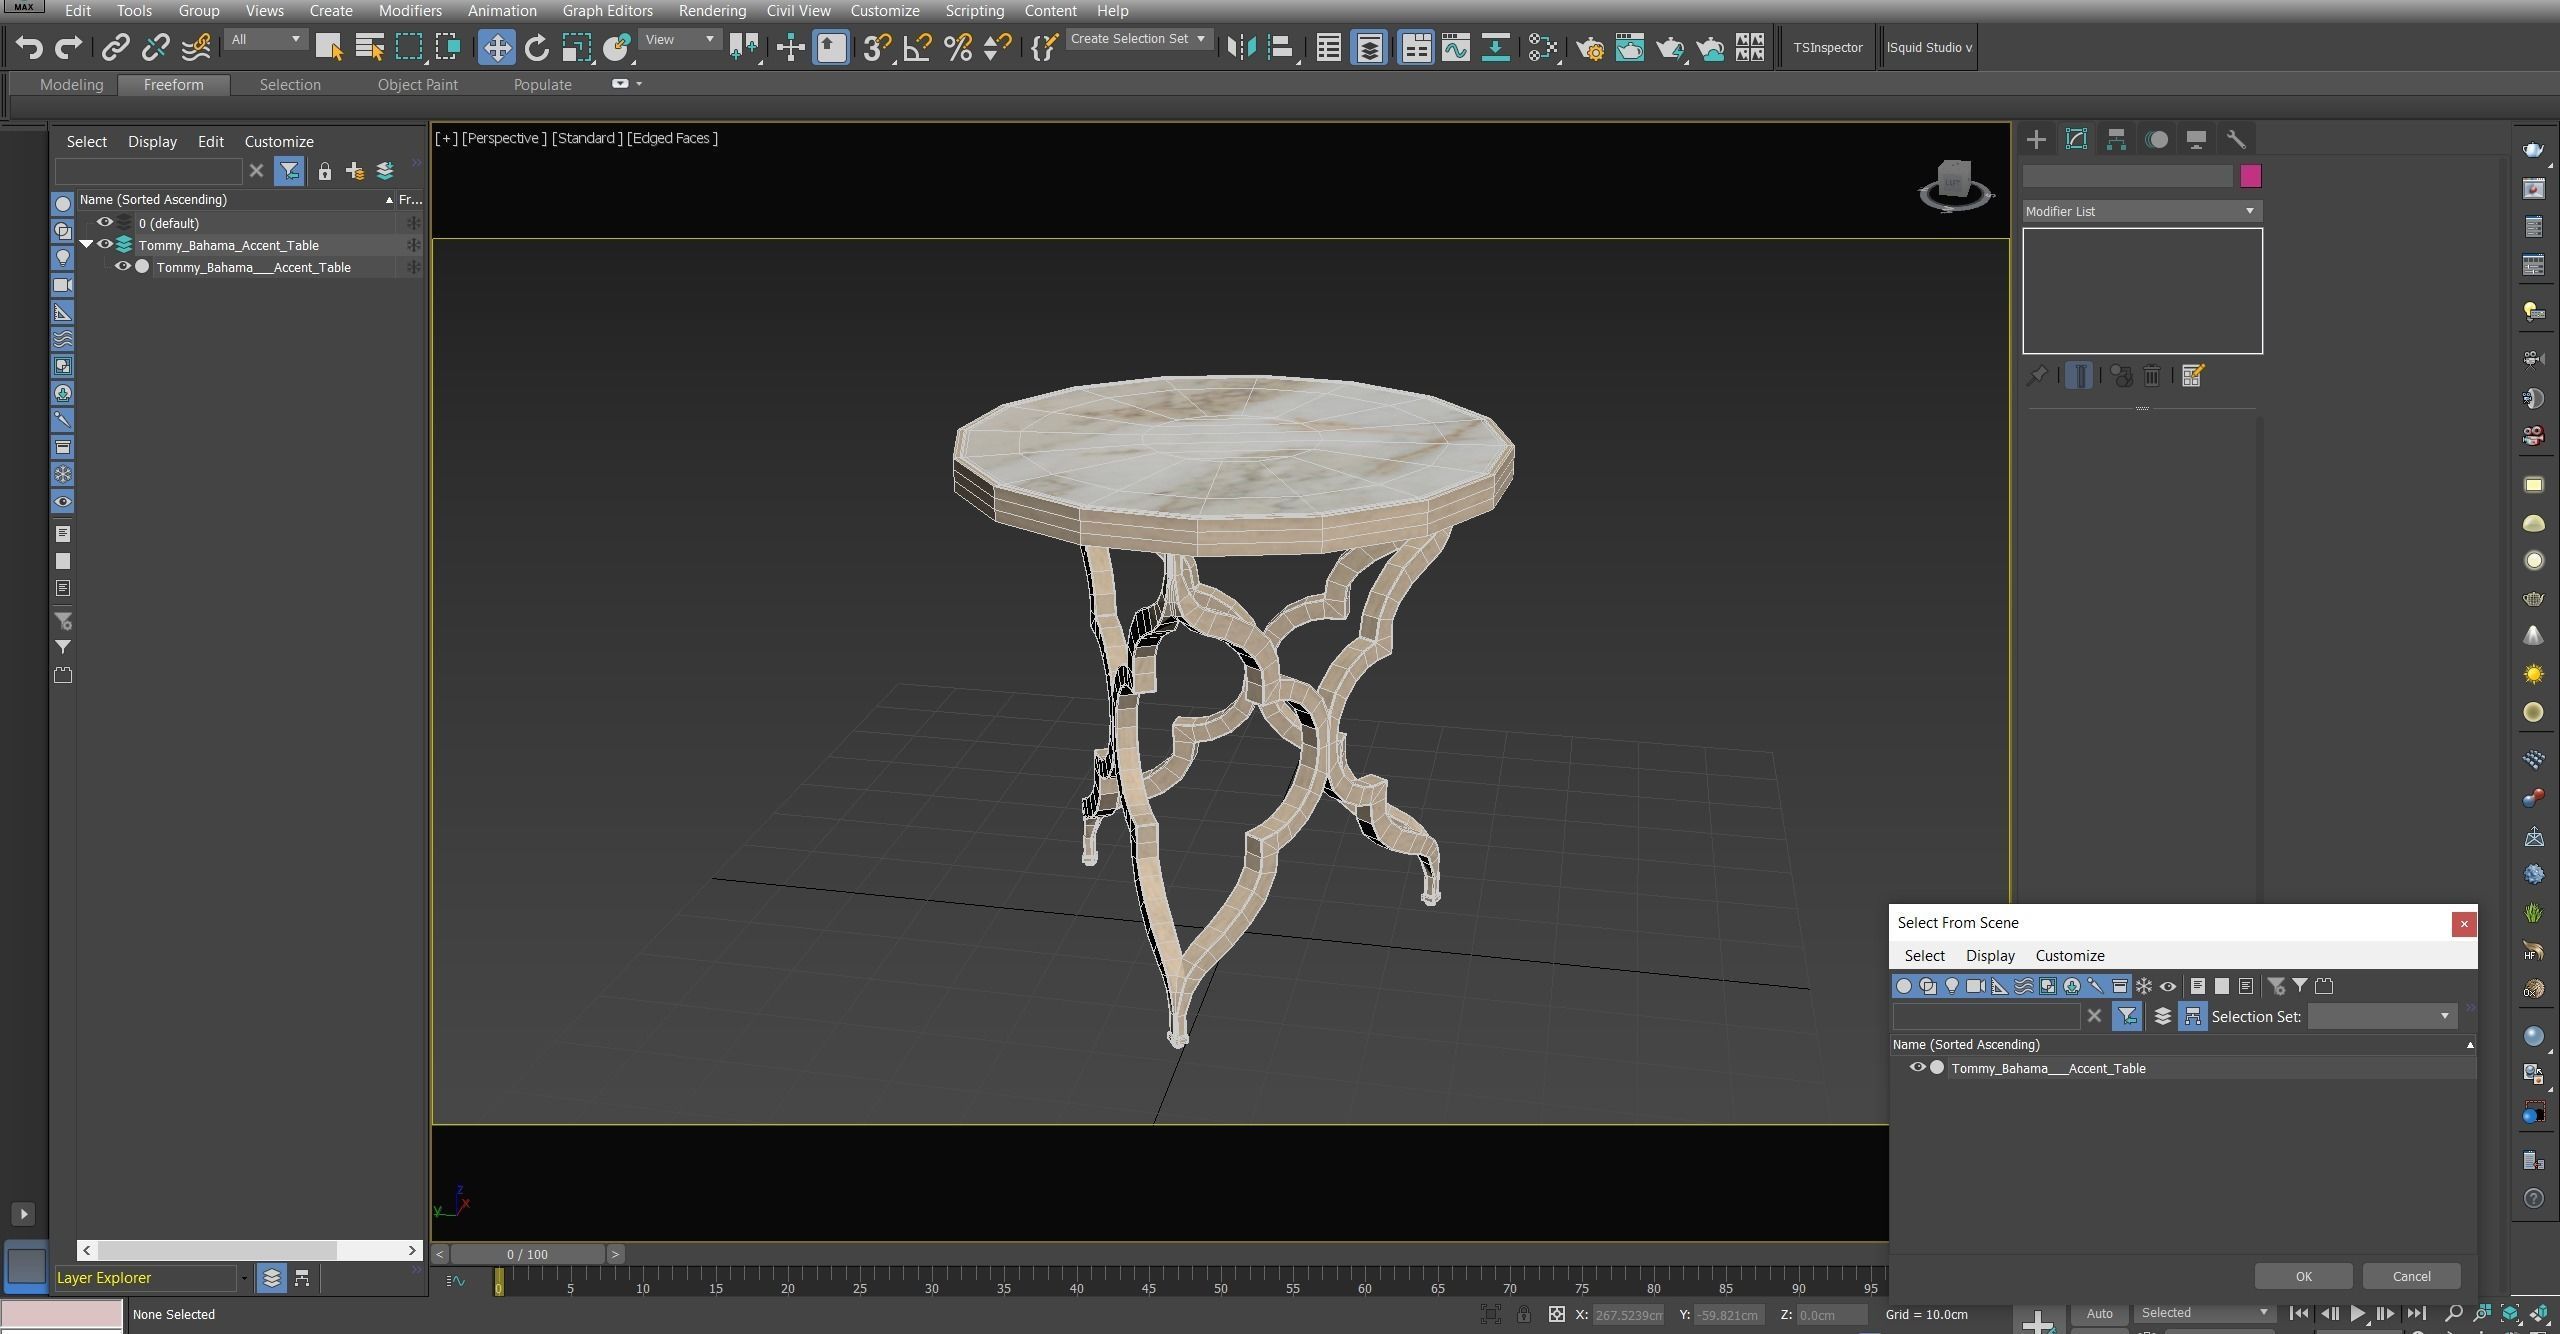Click the Undo arrow icon
This screenshot has height=1334, width=2560.
[x=29, y=47]
